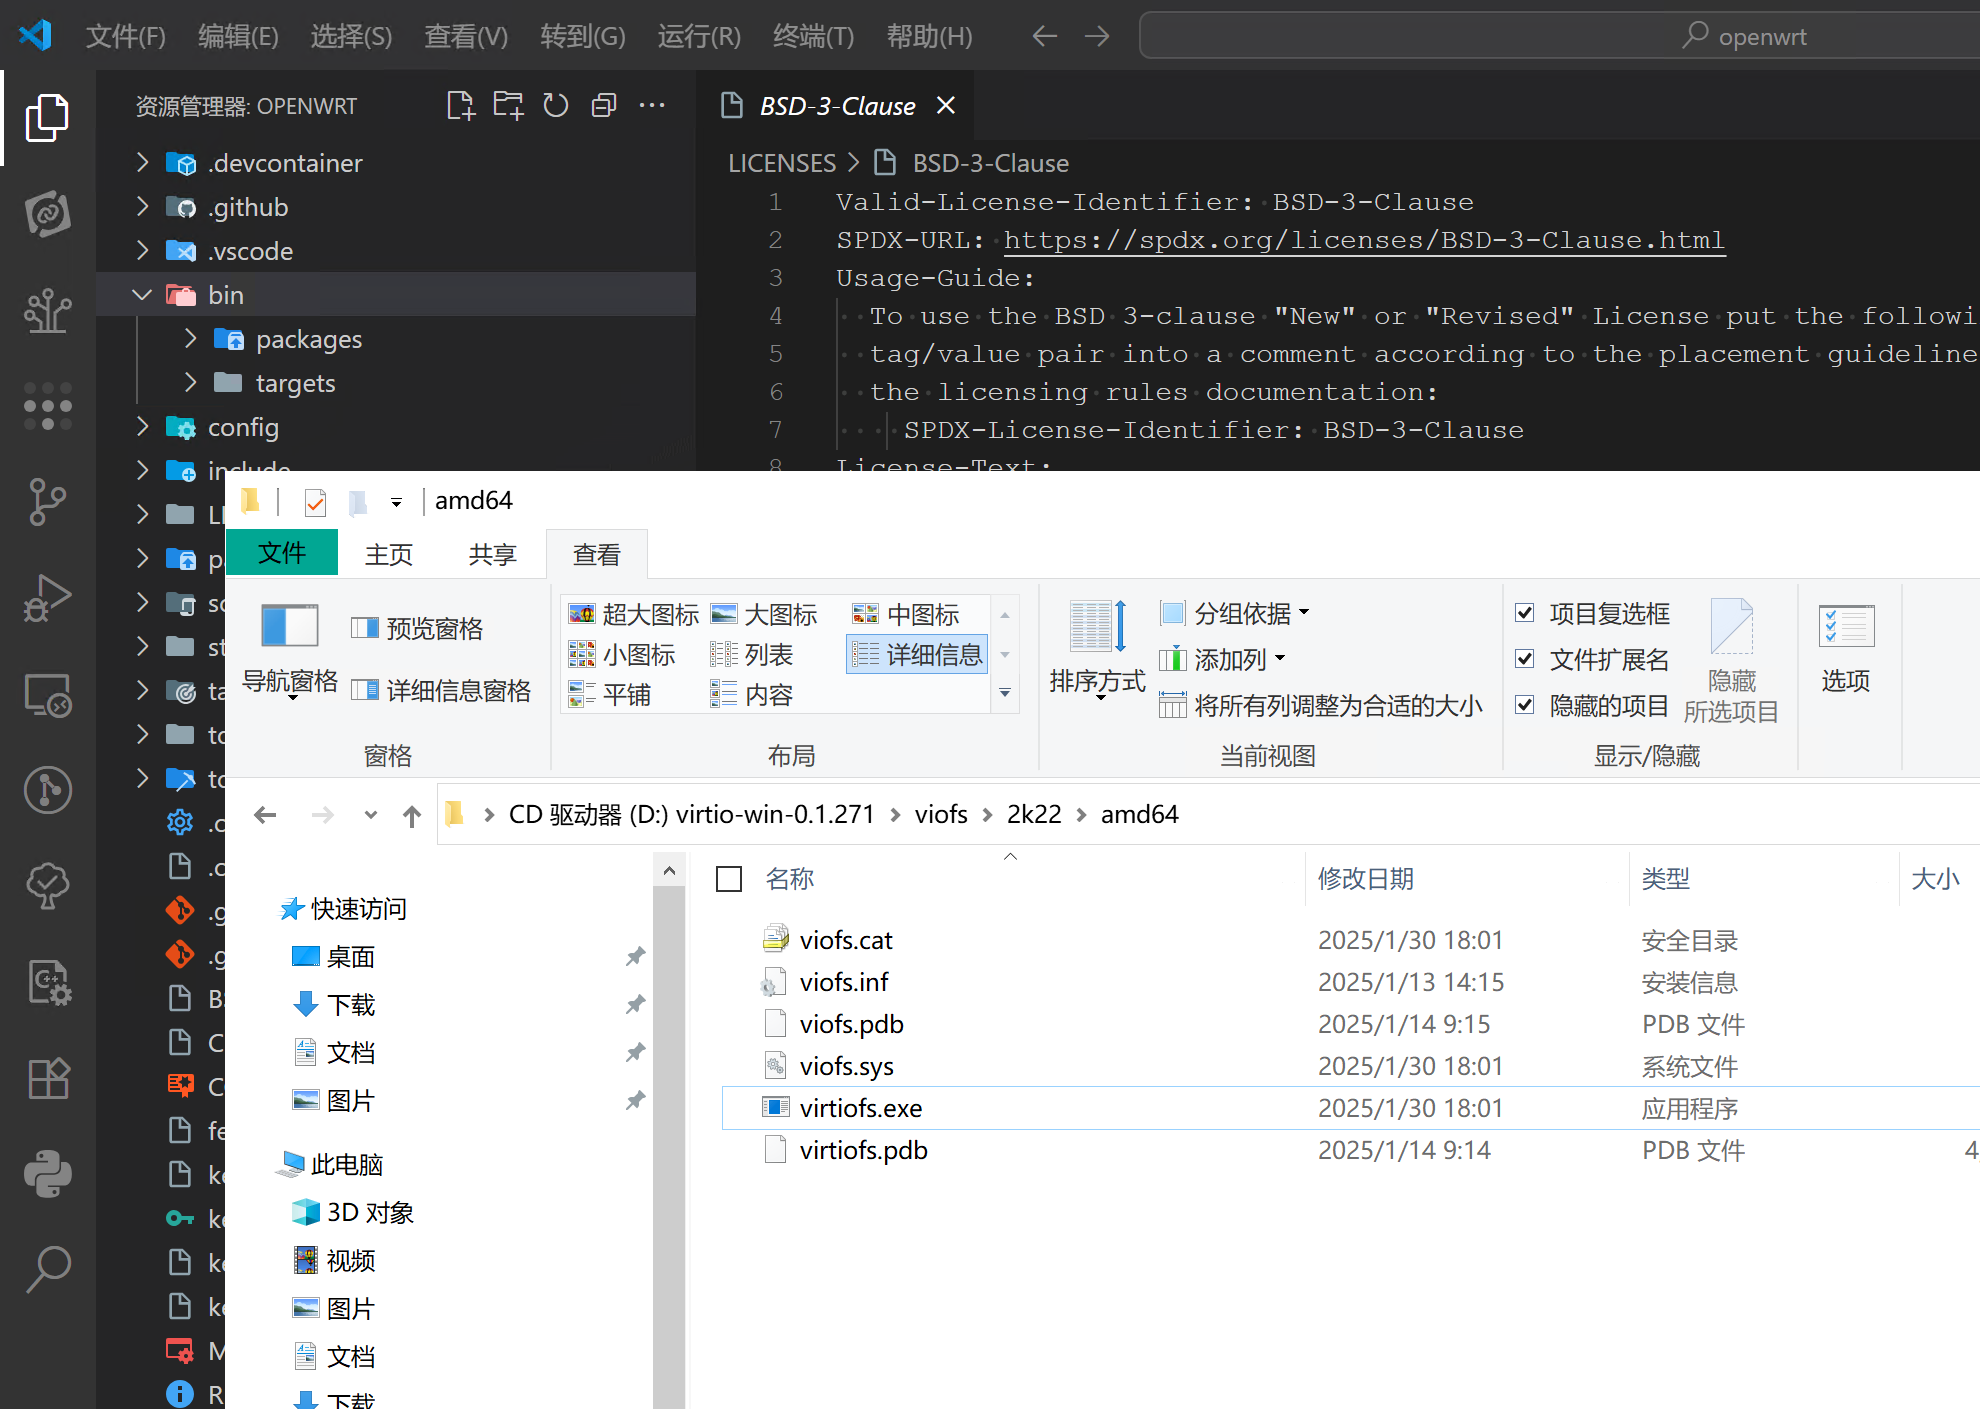
Task: Click the Python extension icon in activity bar
Action: pos(47,1174)
